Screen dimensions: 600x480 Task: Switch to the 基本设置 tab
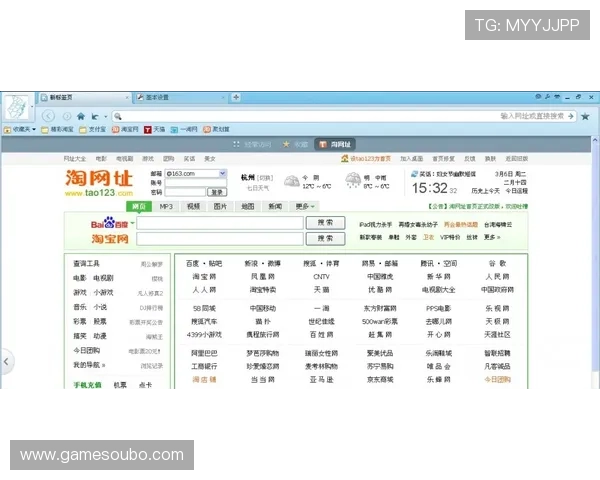[181, 98]
